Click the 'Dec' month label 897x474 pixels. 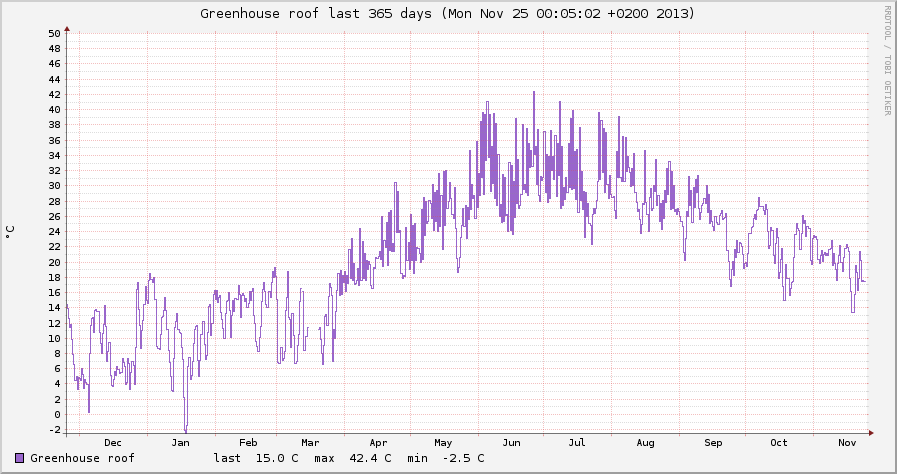(x=113, y=443)
